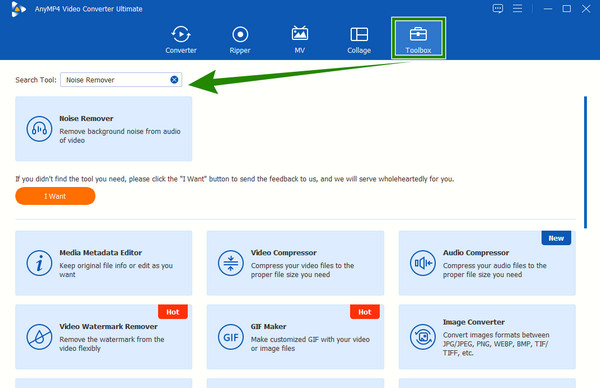Click into the Search Tool input field
The image size is (600, 388).
click(121, 80)
